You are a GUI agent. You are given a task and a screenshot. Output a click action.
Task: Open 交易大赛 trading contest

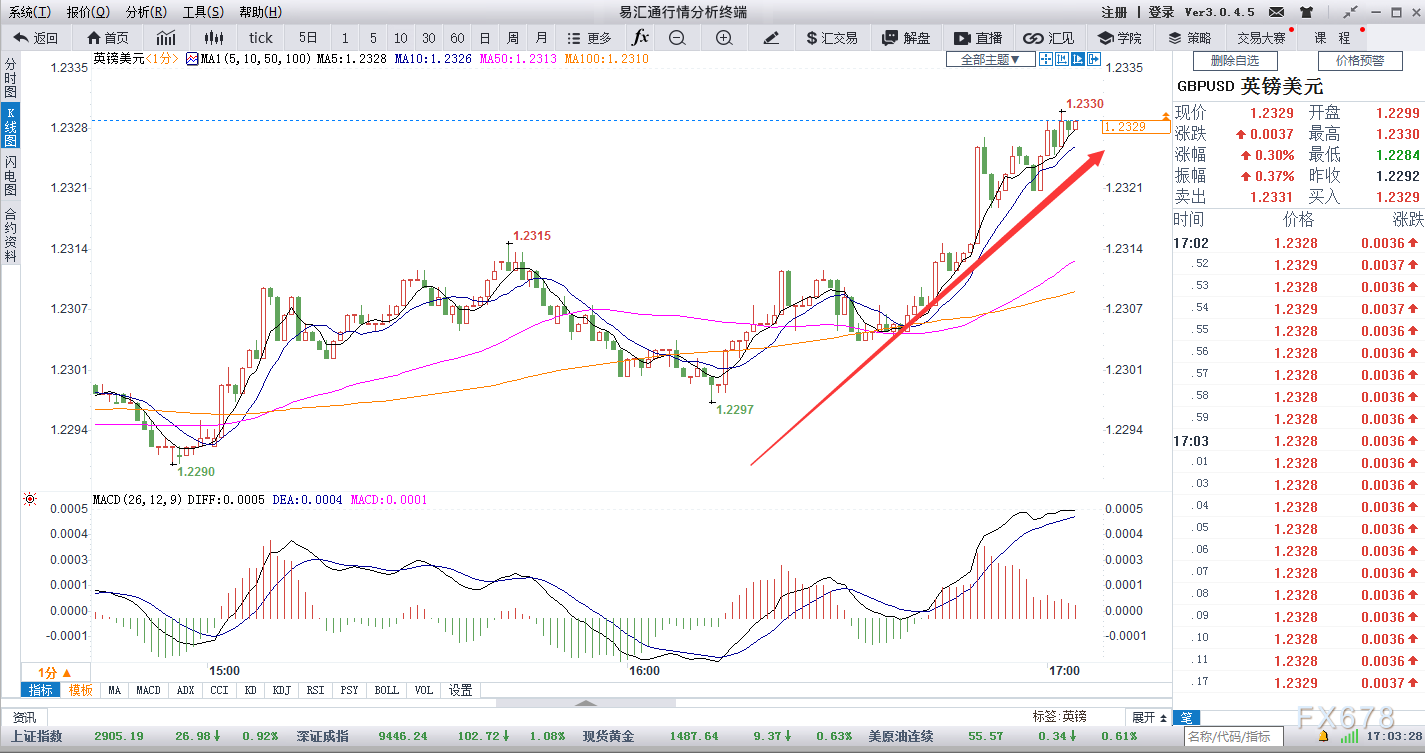coord(1263,38)
